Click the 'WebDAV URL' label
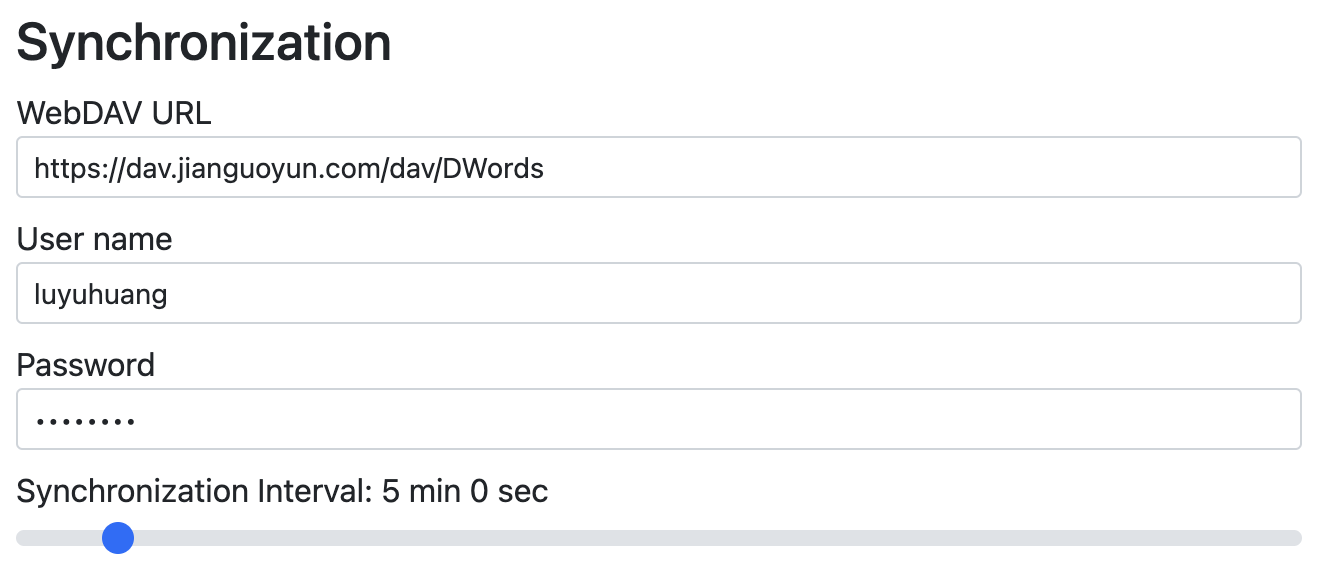This screenshot has width=1326, height=580. click(x=114, y=113)
